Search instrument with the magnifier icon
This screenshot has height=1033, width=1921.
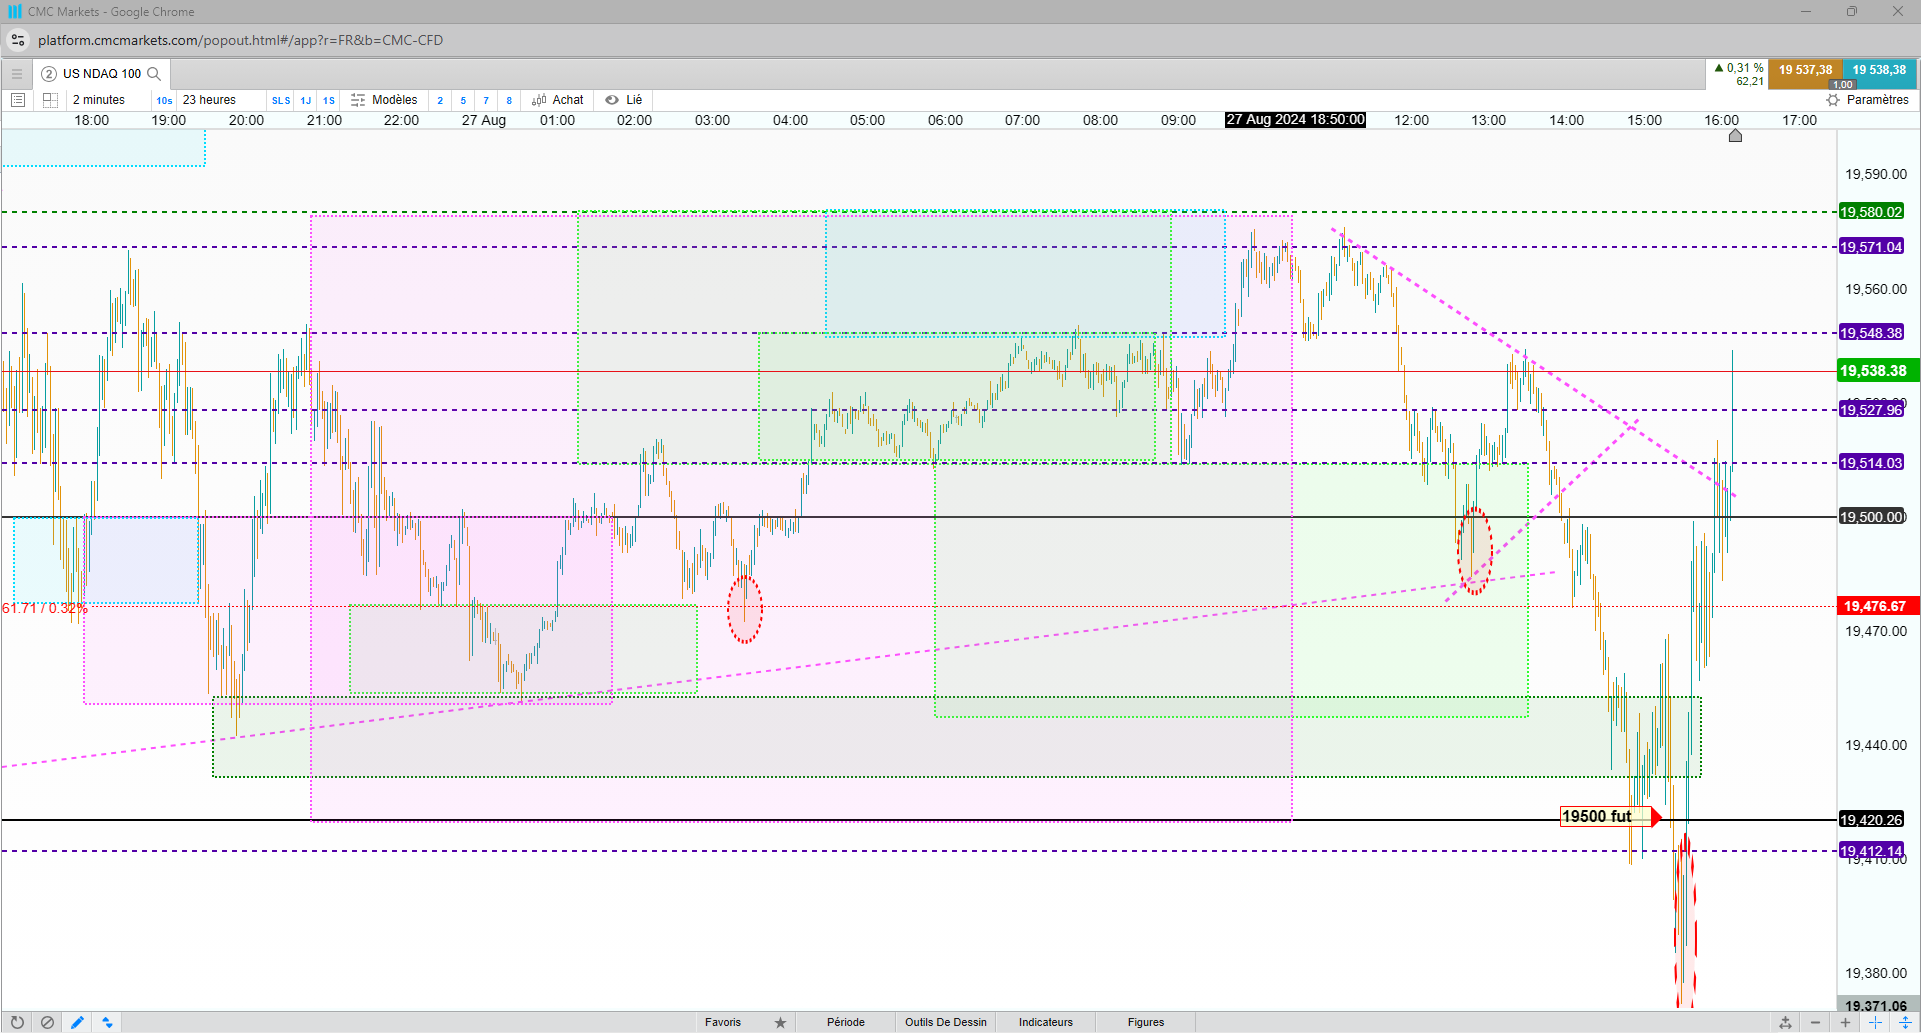coord(154,74)
